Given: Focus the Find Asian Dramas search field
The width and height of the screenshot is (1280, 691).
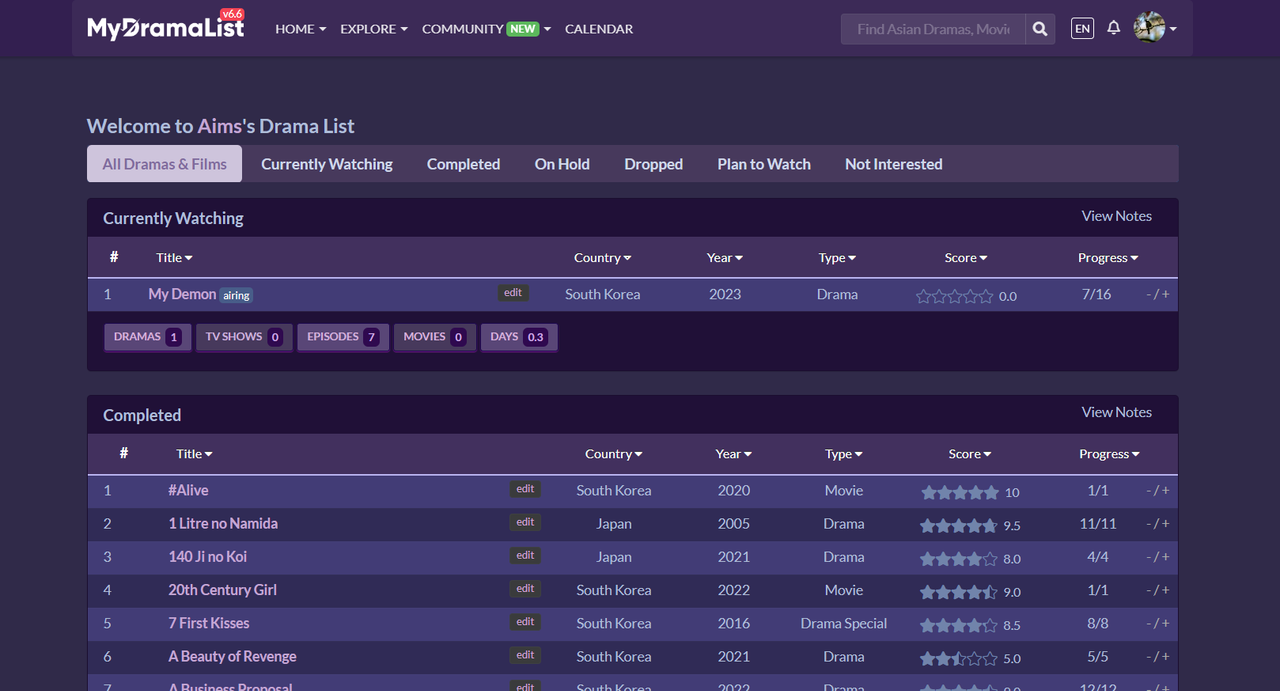Looking at the screenshot, I should pyautogui.click(x=933, y=29).
